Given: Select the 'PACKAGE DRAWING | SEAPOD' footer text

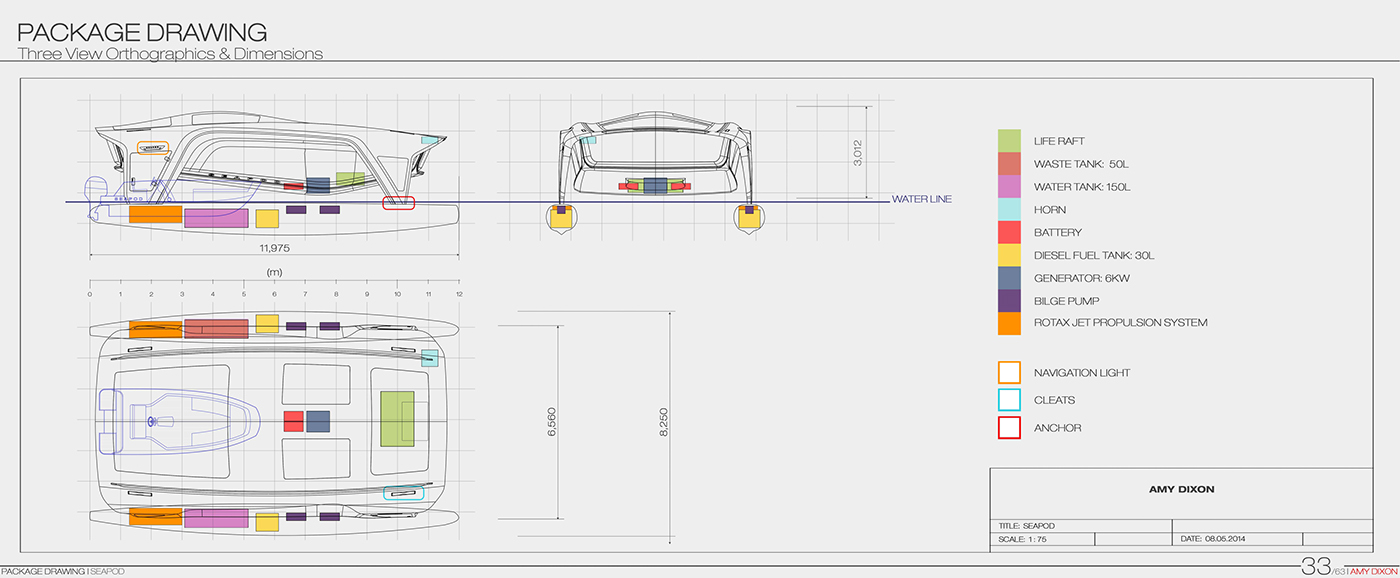Looking at the screenshot, I should (x=63, y=571).
